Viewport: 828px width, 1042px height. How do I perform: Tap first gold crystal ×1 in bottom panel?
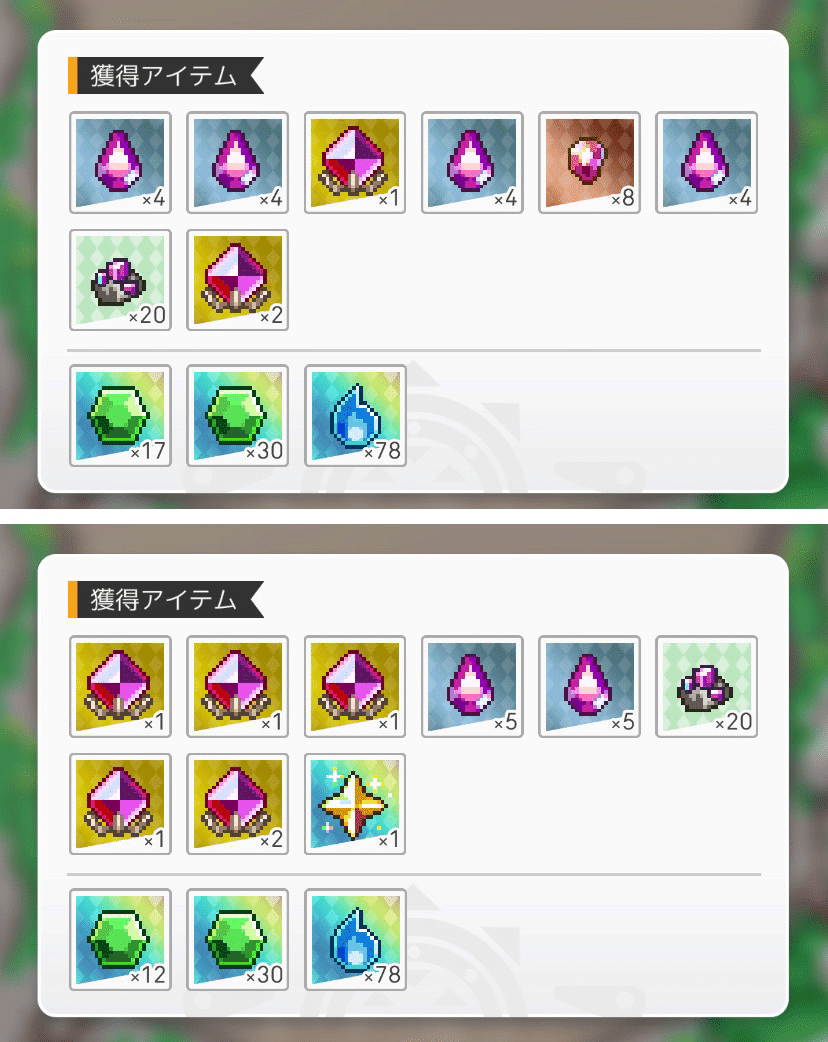pos(120,686)
